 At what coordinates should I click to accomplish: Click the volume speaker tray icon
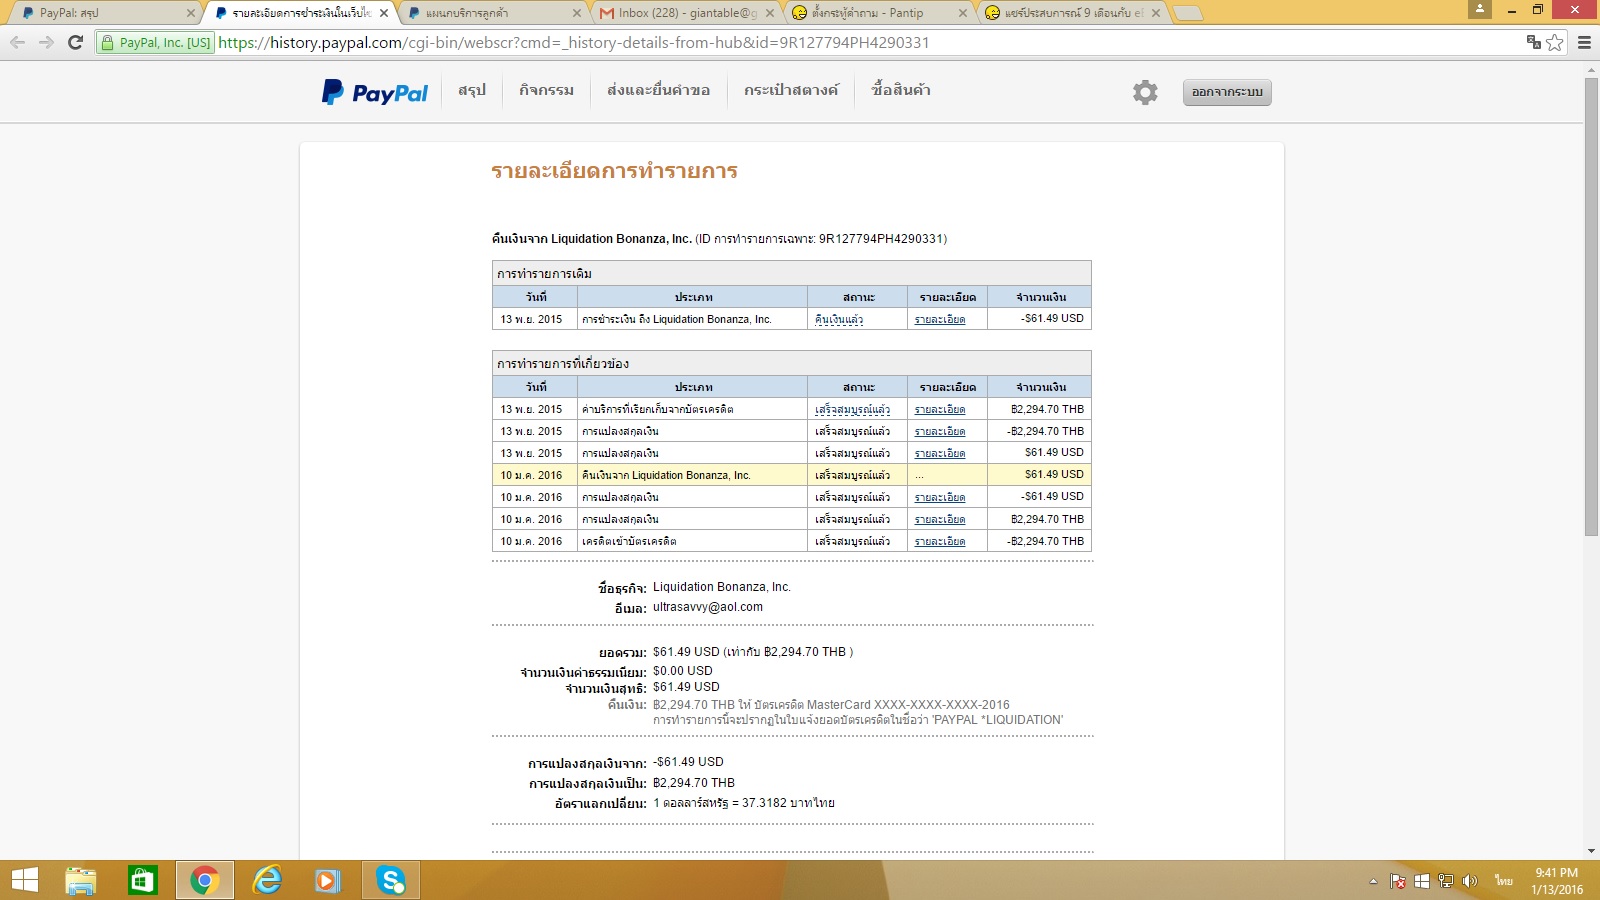[1469, 881]
